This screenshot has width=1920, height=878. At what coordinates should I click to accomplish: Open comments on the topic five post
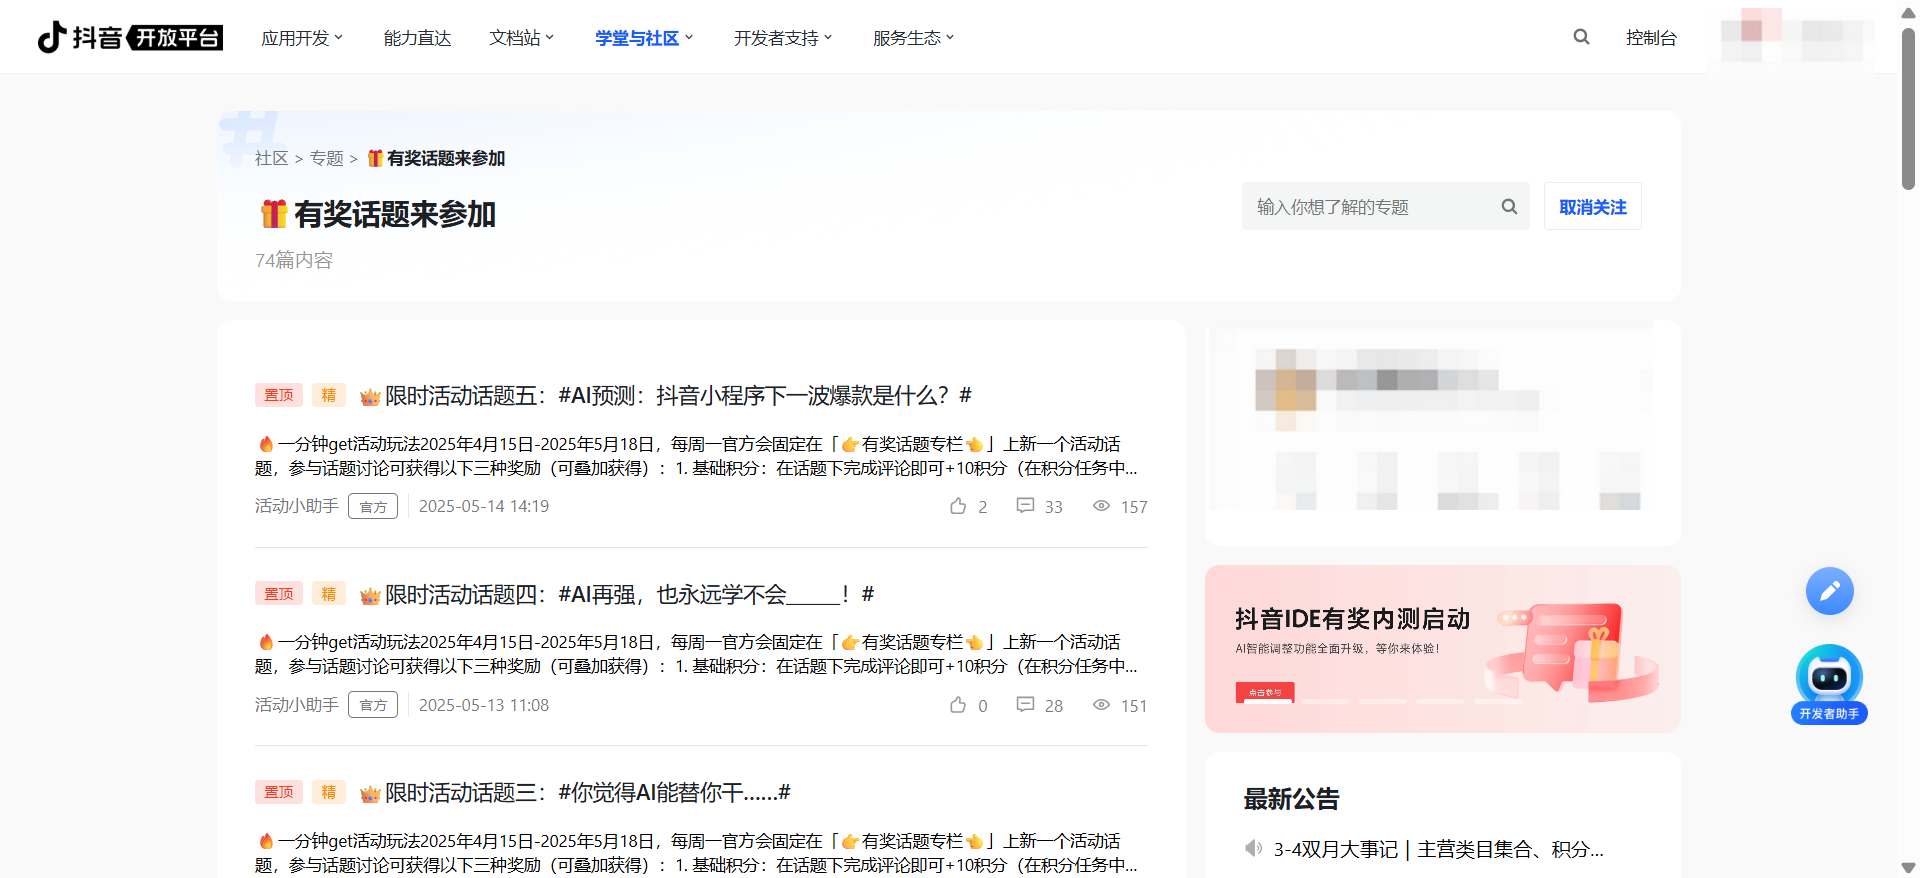(x=1025, y=506)
